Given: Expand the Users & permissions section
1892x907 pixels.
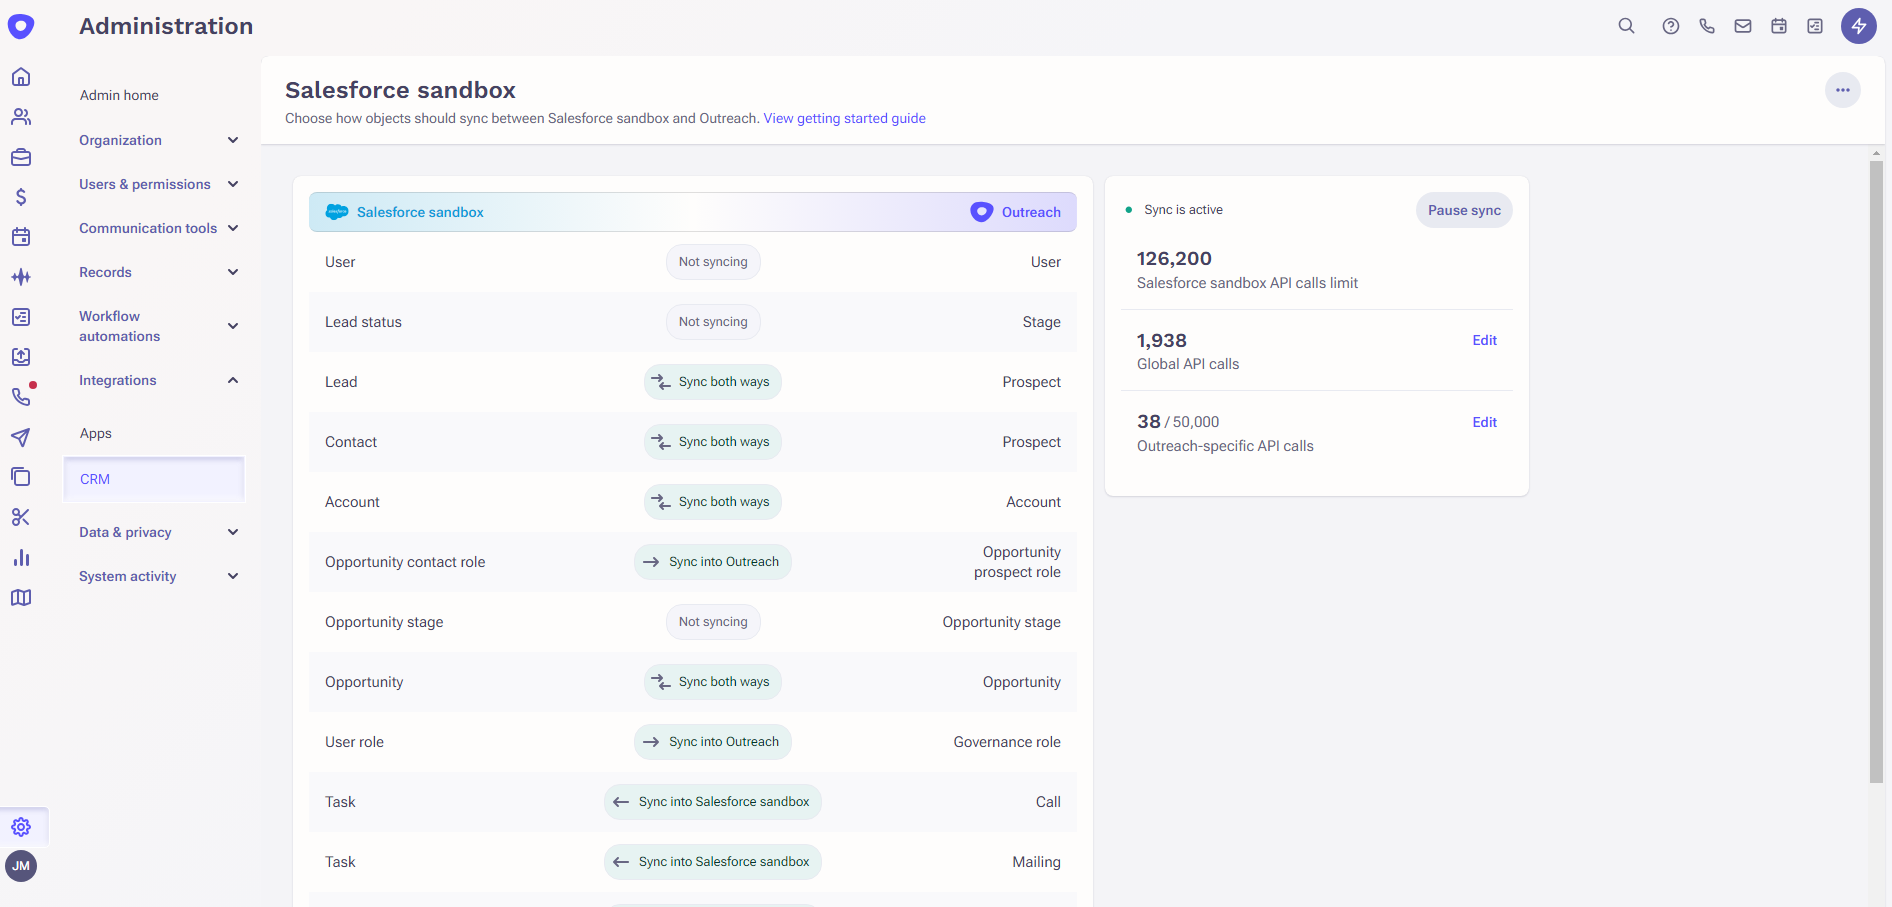Looking at the screenshot, I should (x=159, y=184).
